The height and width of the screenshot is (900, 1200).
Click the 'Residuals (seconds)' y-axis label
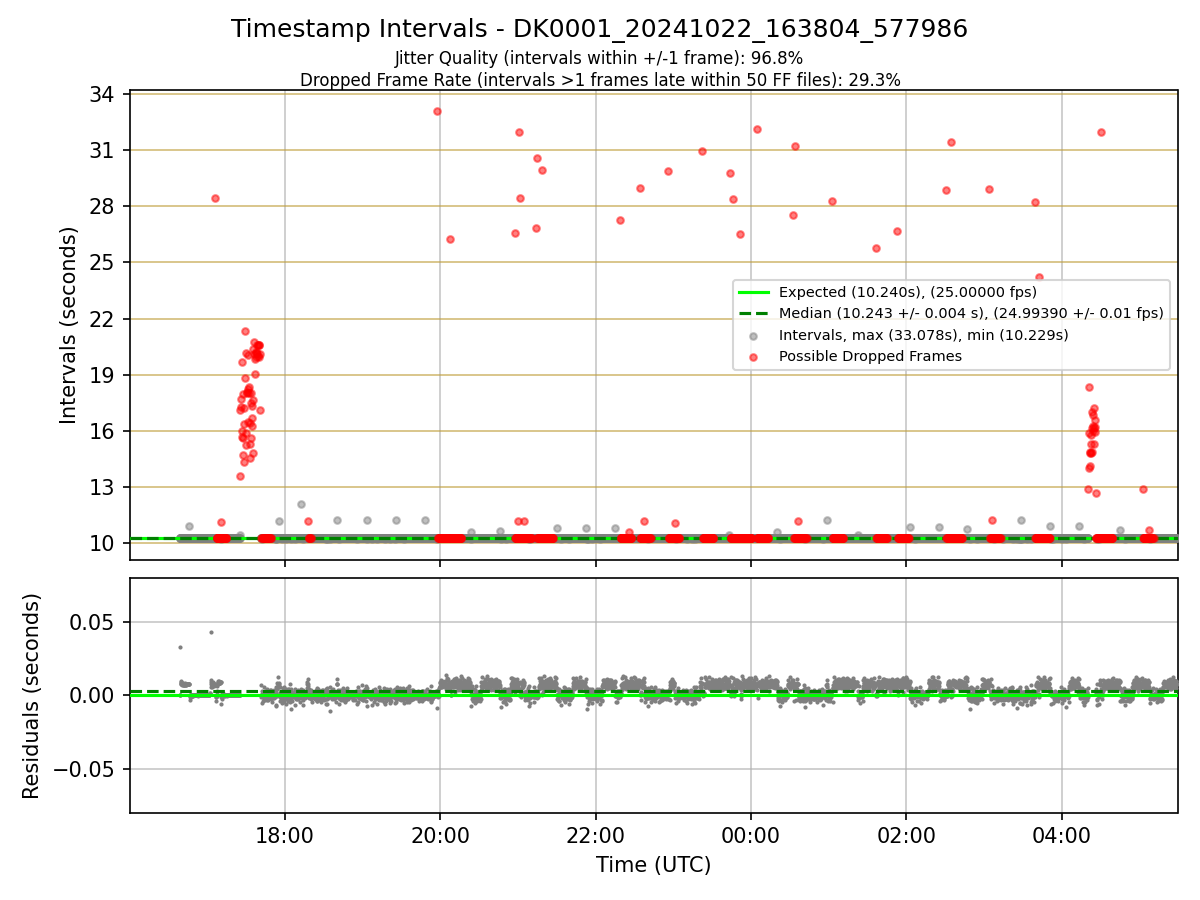point(32,696)
